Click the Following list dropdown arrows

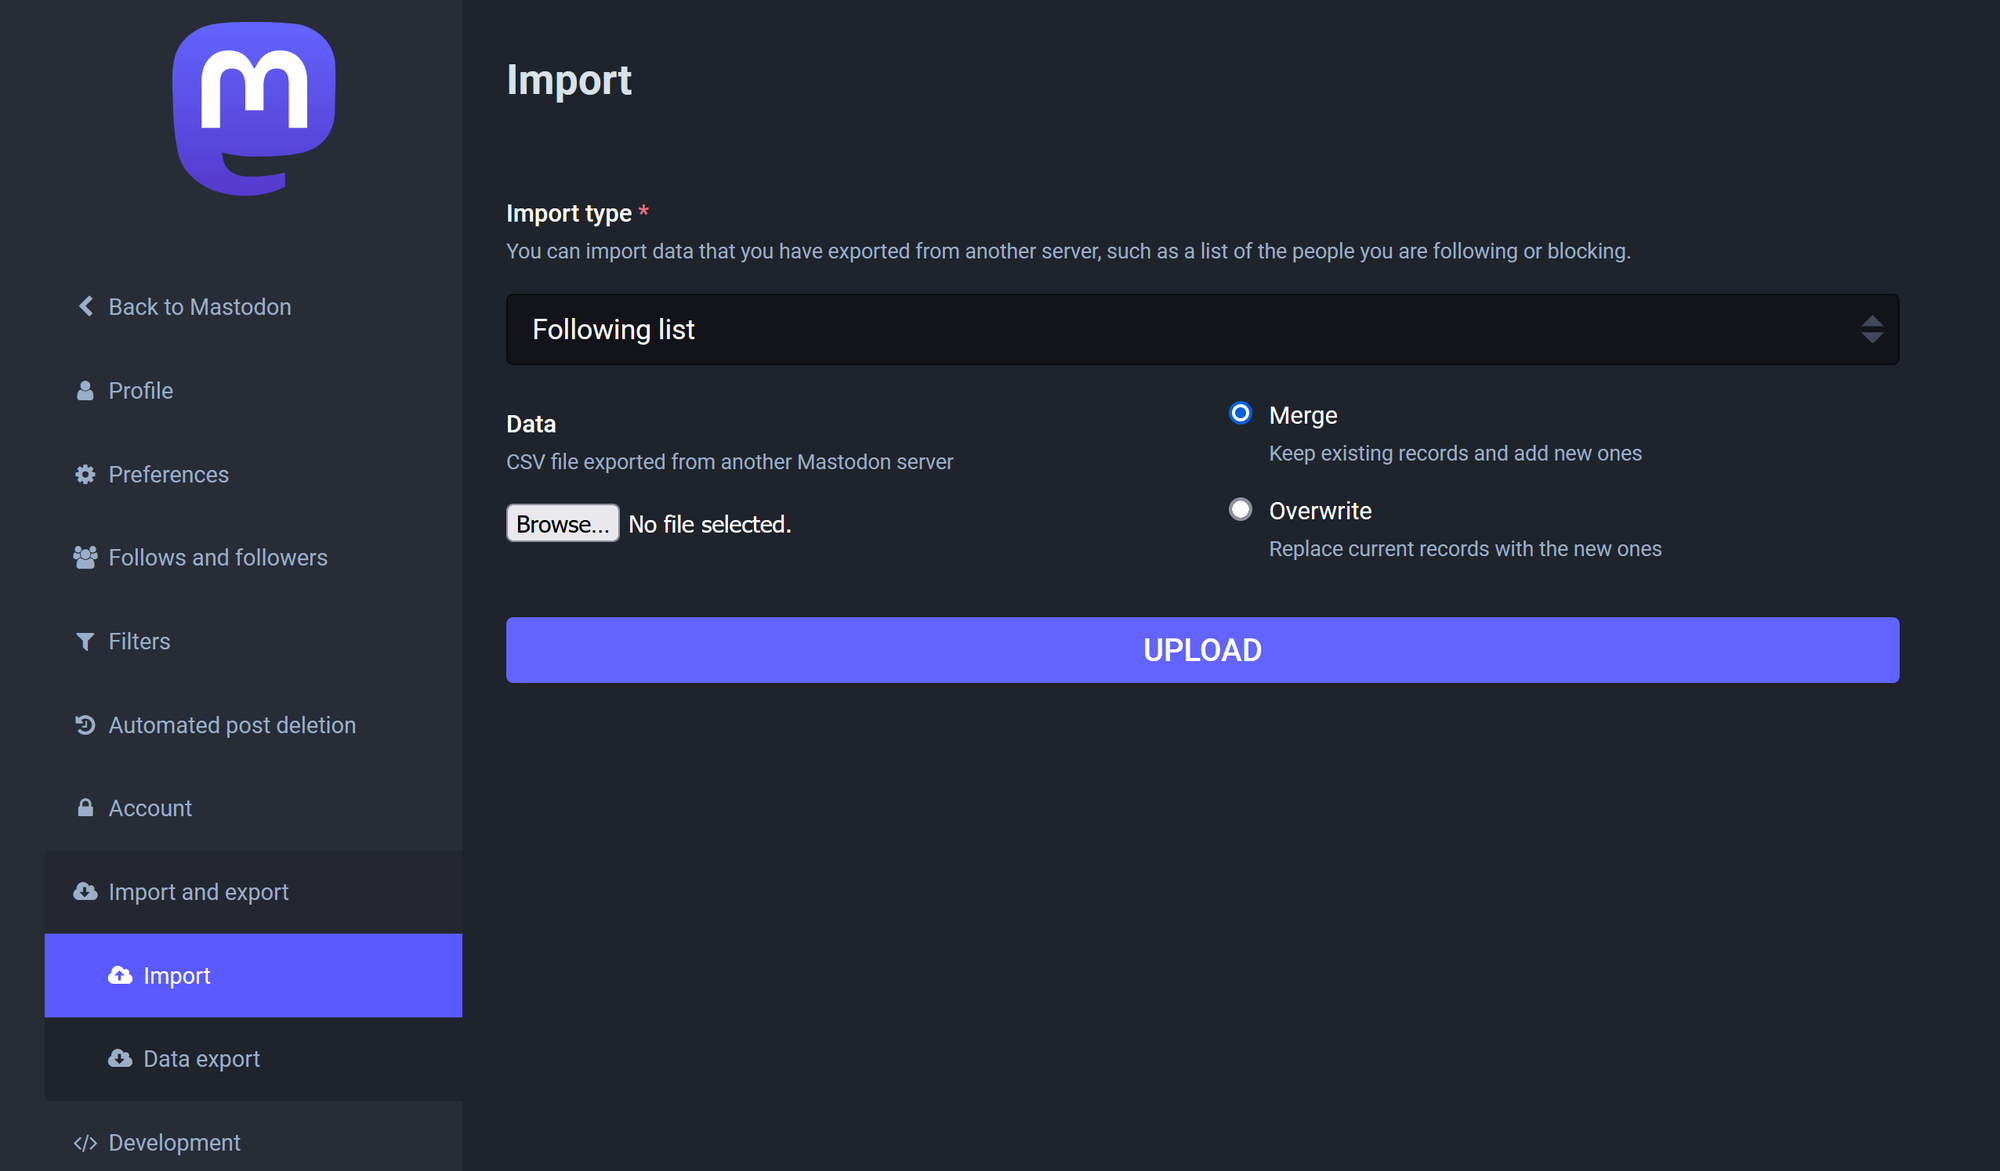pos(1872,329)
